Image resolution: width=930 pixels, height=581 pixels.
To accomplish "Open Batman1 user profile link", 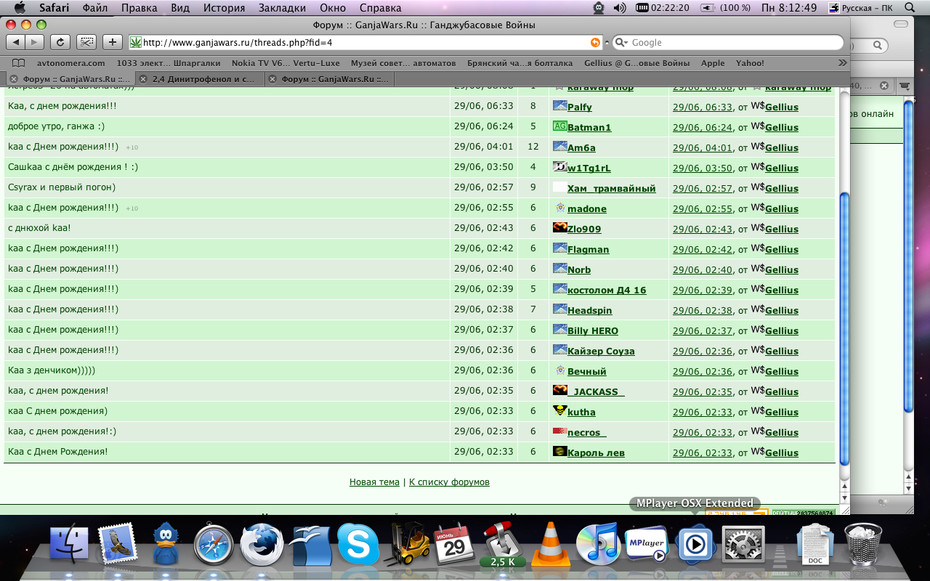I will 589,127.
